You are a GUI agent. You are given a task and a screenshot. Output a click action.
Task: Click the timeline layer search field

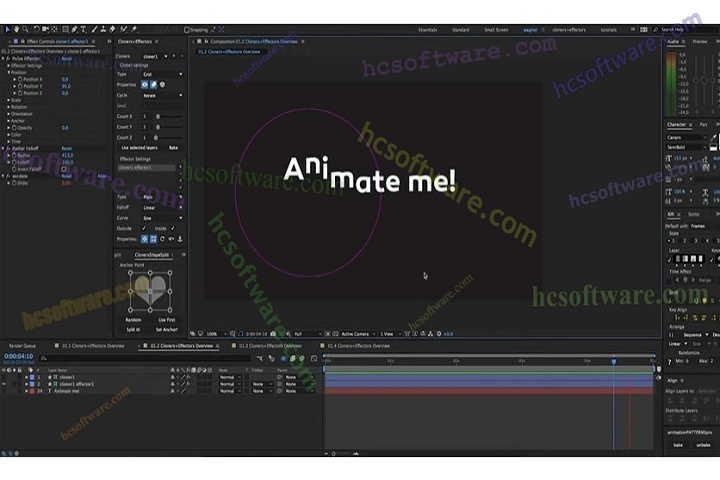[x=145, y=358]
